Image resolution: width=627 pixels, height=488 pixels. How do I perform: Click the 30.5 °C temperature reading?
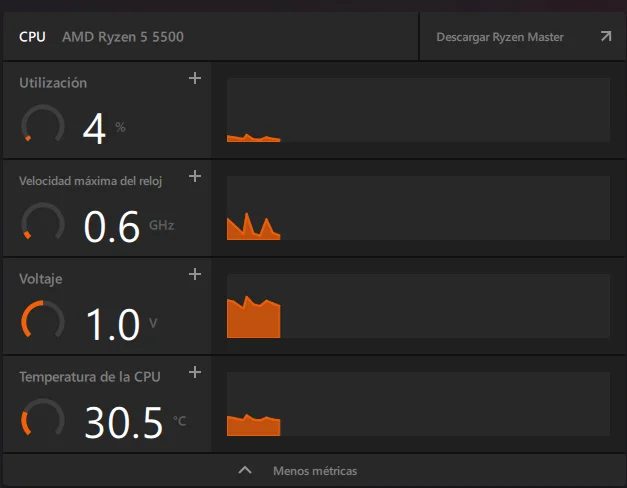point(124,423)
